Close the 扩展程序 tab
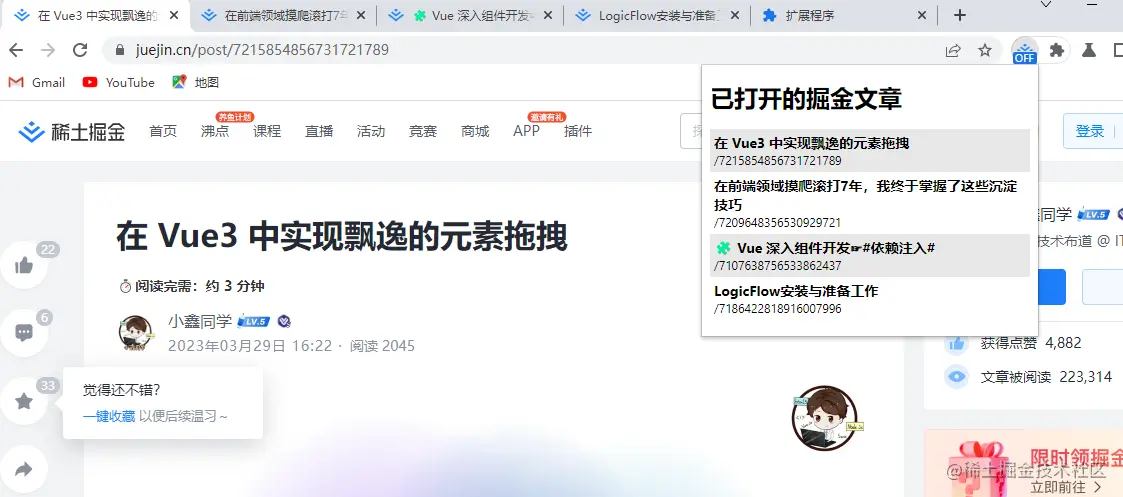Viewport: 1123px width, 497px height. point(922,15)
